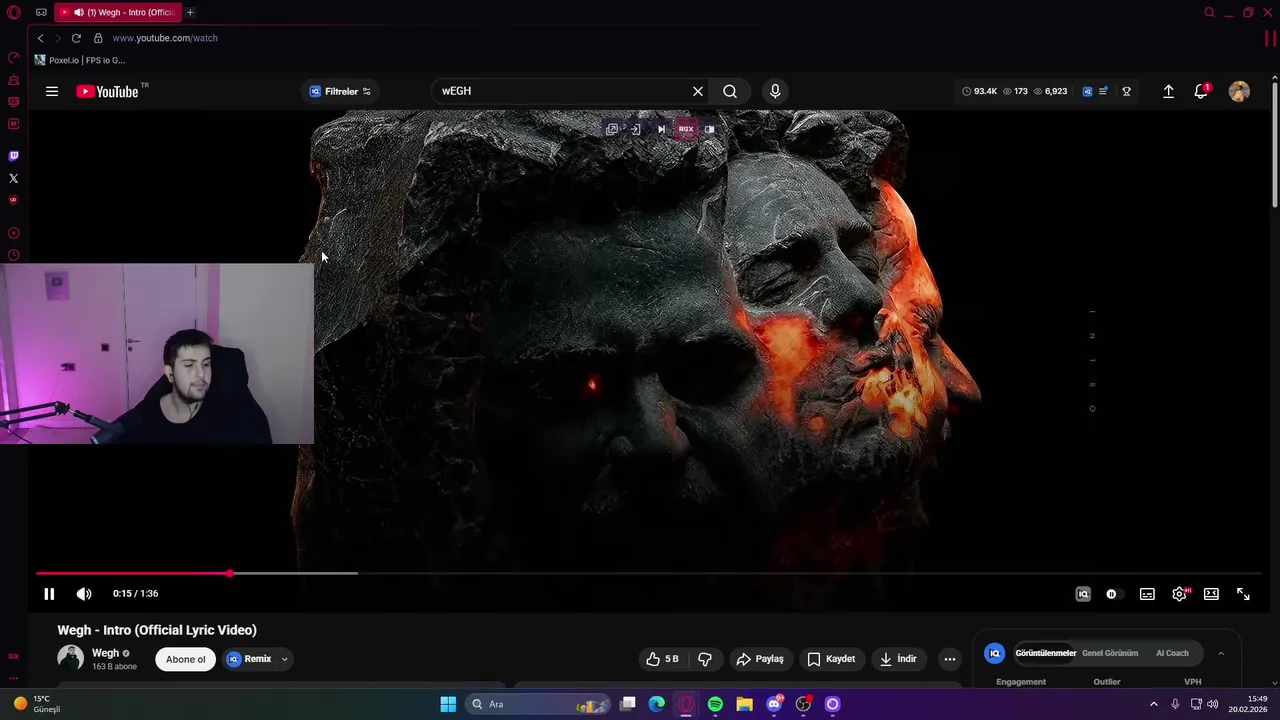Open the notifications bell
The width and height of the screenshot is (1280, 720).
[1201, 91]
